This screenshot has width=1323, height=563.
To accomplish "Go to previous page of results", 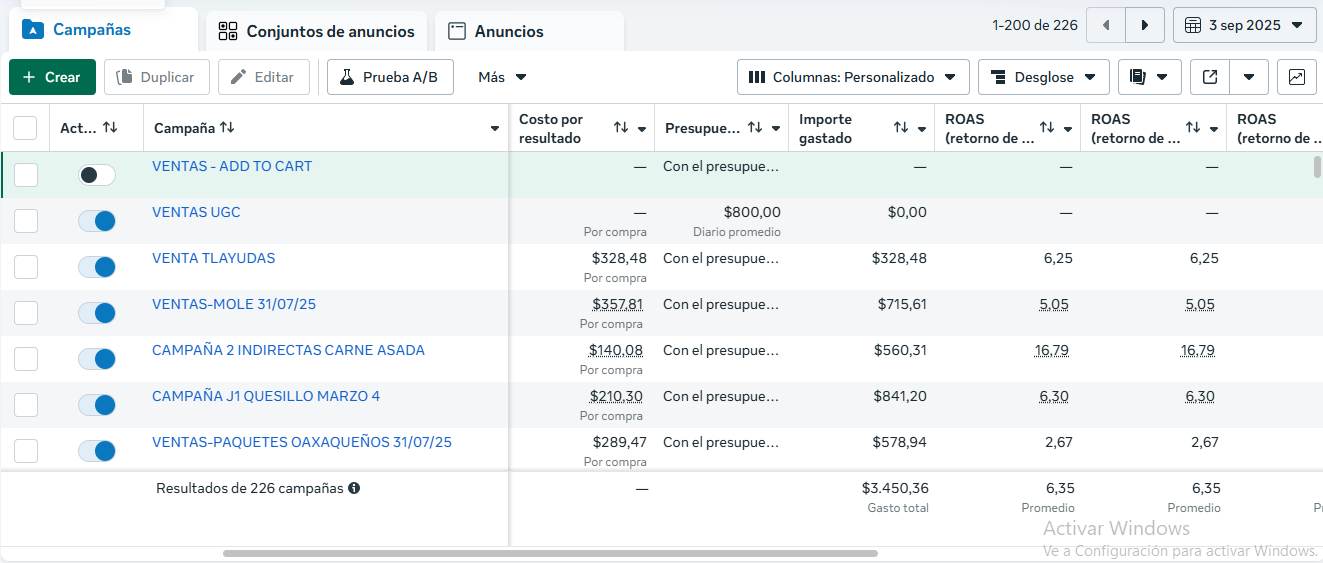I will pyautogui.click(x=1105, y=25).
